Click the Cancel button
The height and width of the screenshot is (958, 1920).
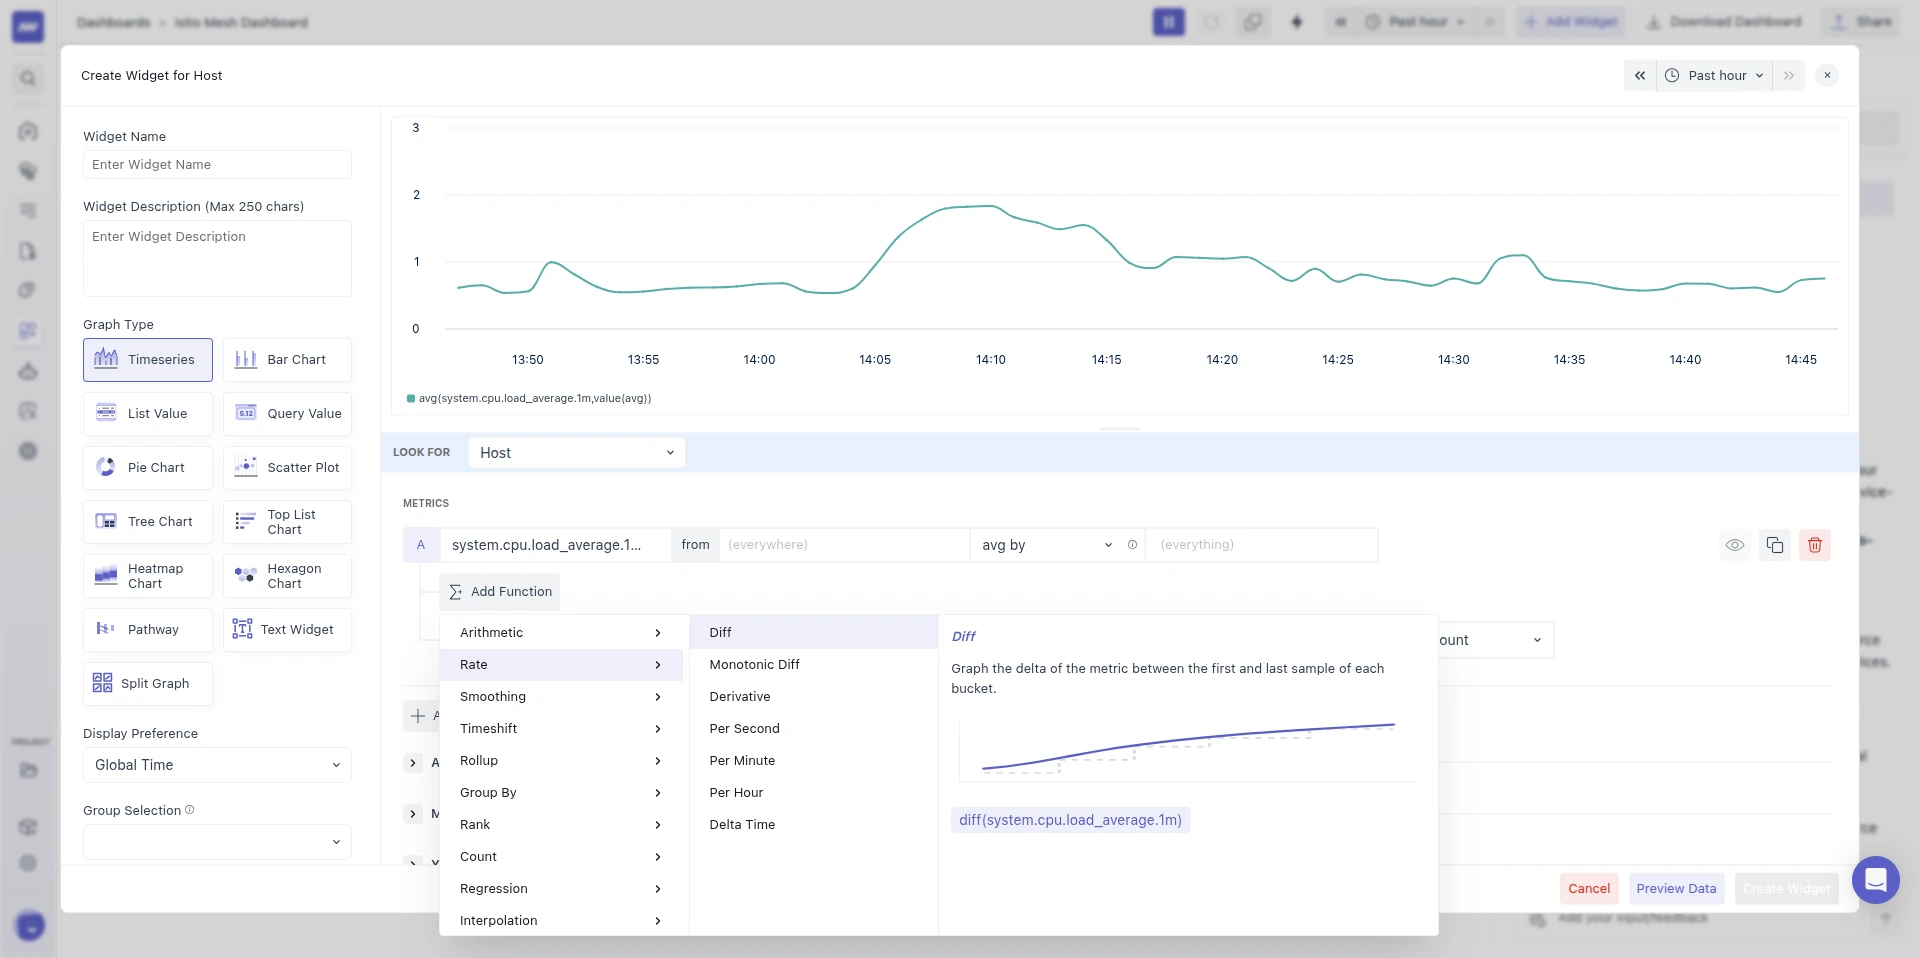[x=1589, y=888]
